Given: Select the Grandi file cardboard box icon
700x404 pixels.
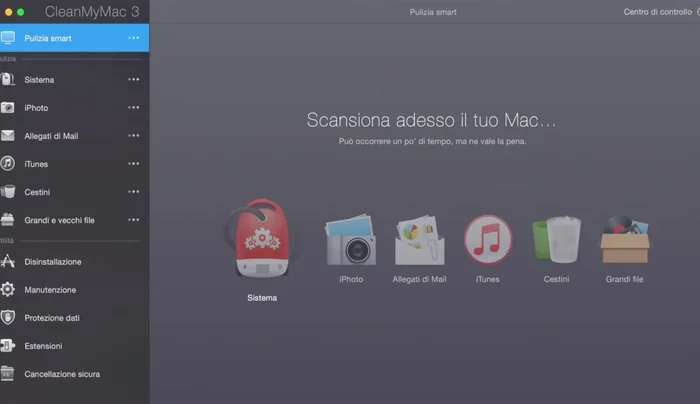Looking at the screenshot, I should 625,240.
